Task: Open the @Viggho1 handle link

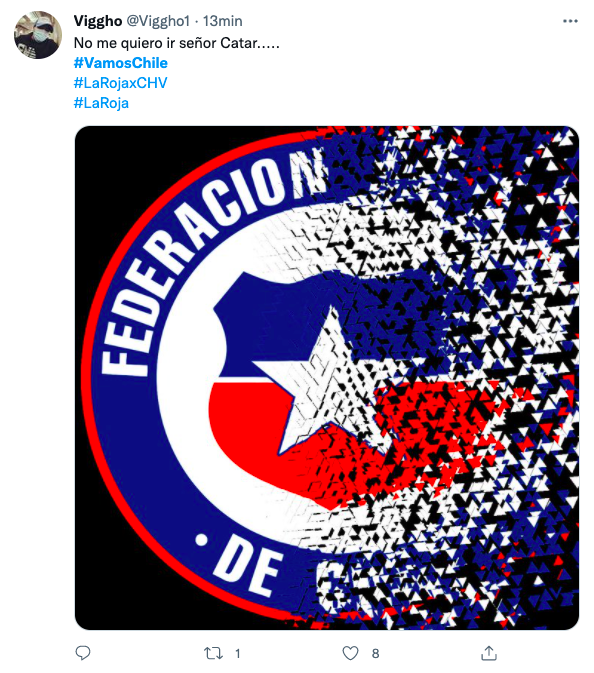Action: pos(158,21)
